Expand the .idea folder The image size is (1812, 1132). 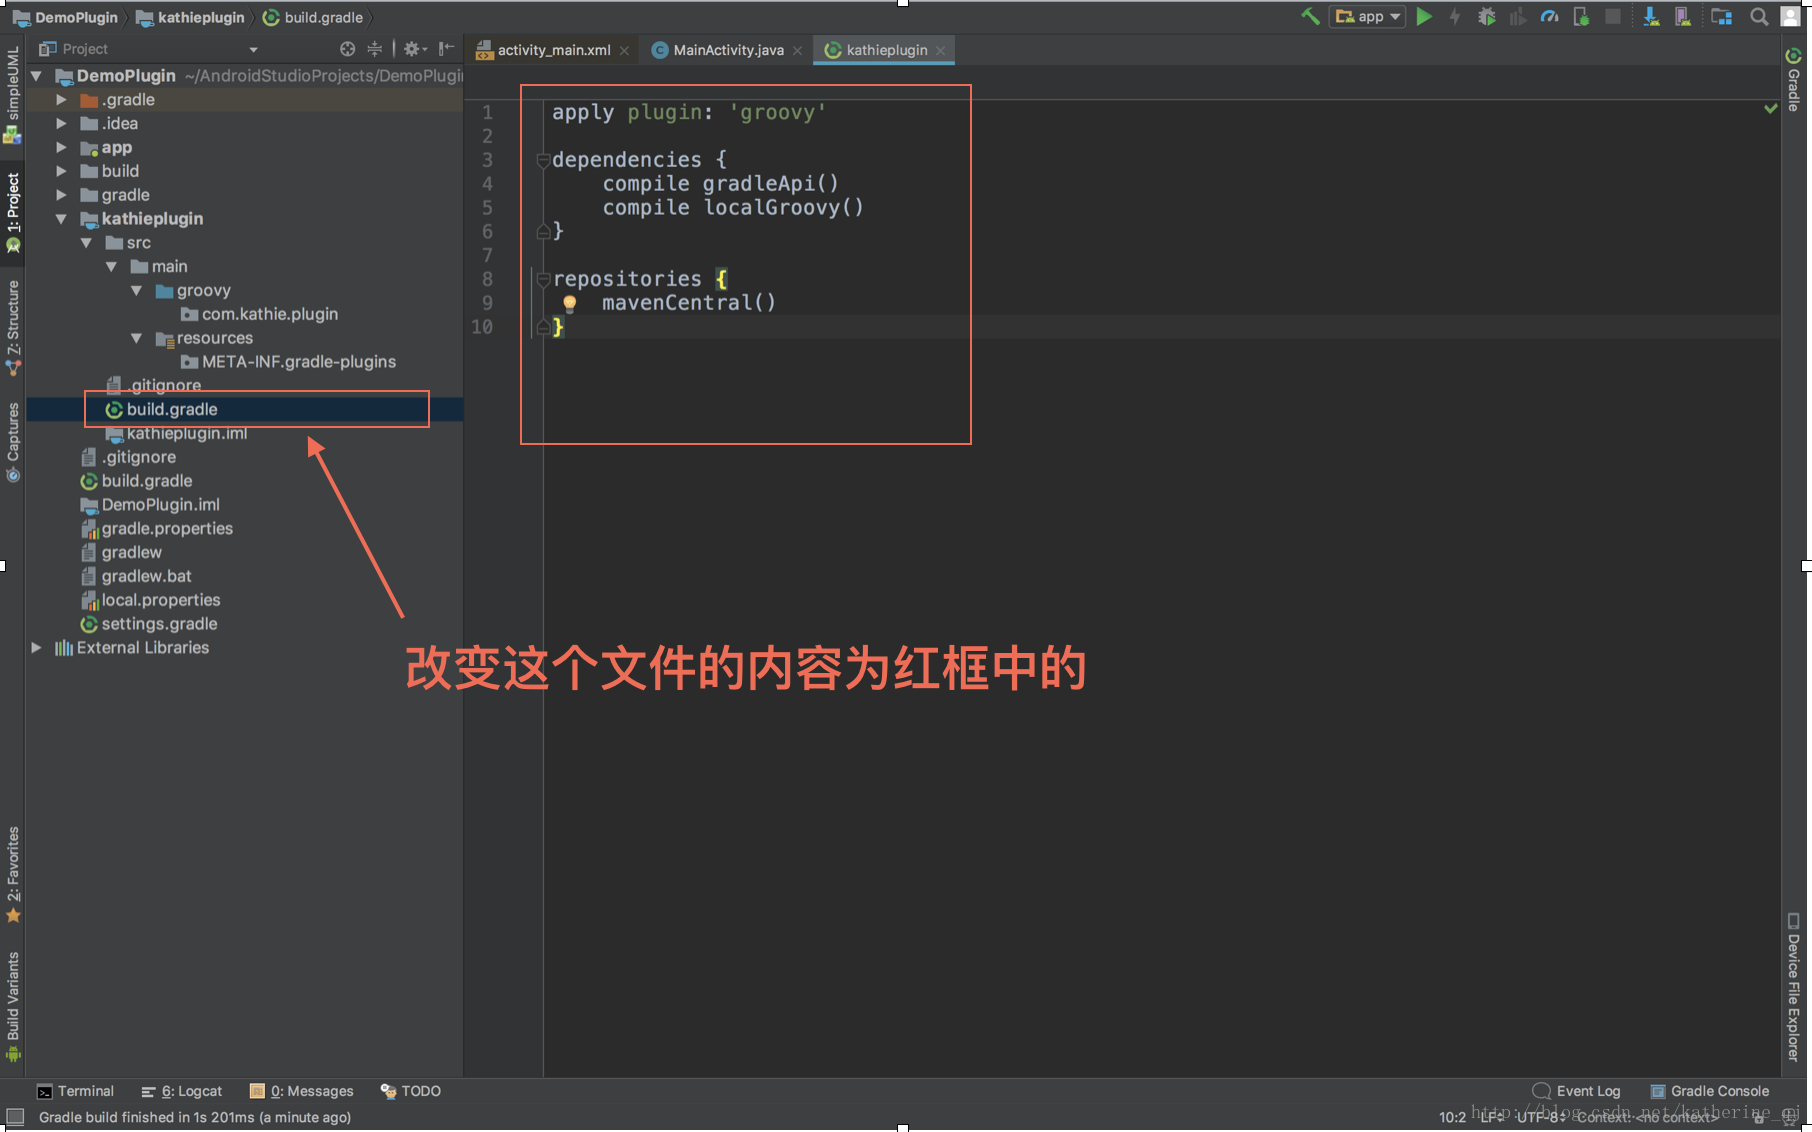pos(62,124)
